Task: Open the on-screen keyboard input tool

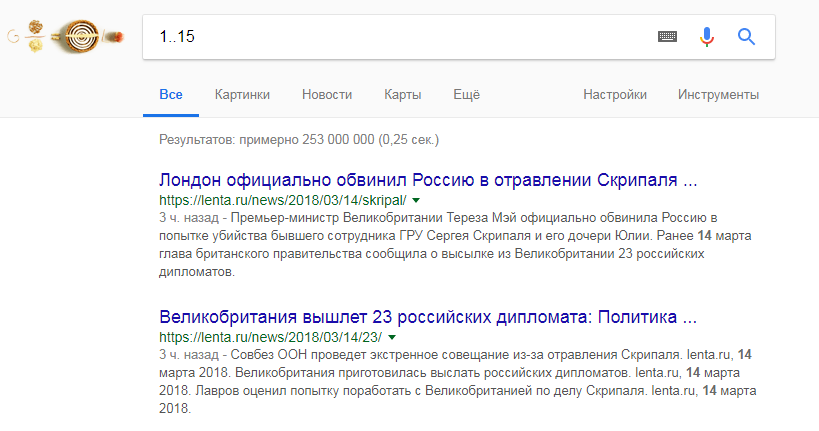Action: pos(667,37)
